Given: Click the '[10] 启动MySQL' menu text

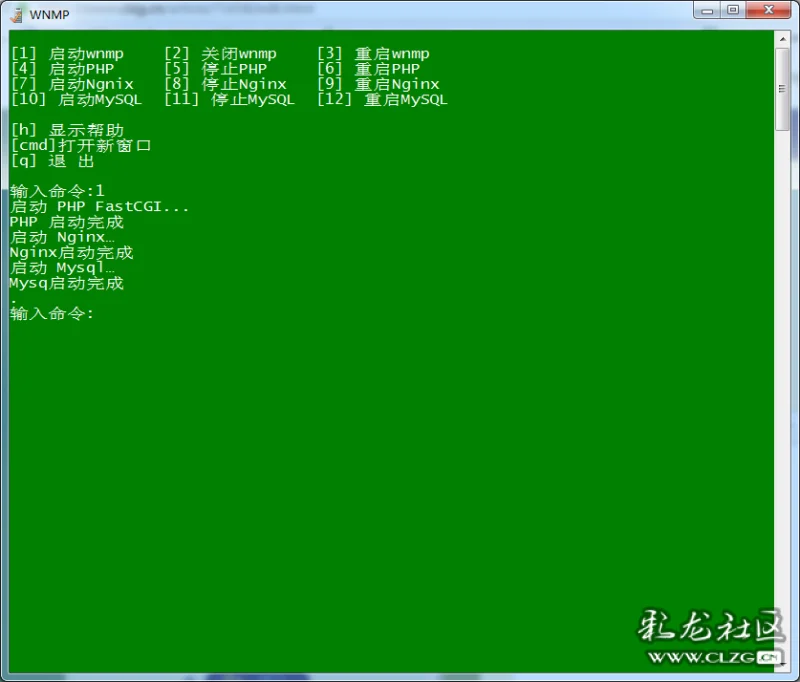Looking at the screenshot, I should (77, 99).
